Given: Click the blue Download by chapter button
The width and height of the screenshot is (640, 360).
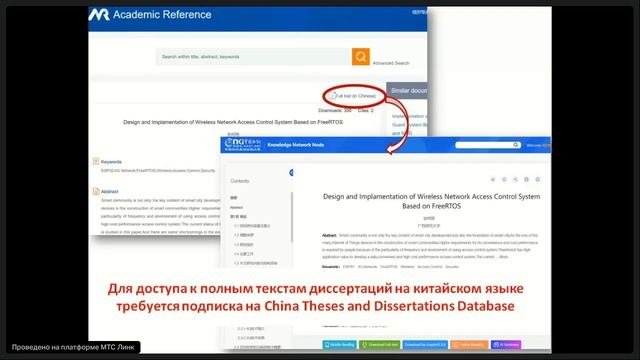Looking at the screenshot, I should click(x=425, y=345).
